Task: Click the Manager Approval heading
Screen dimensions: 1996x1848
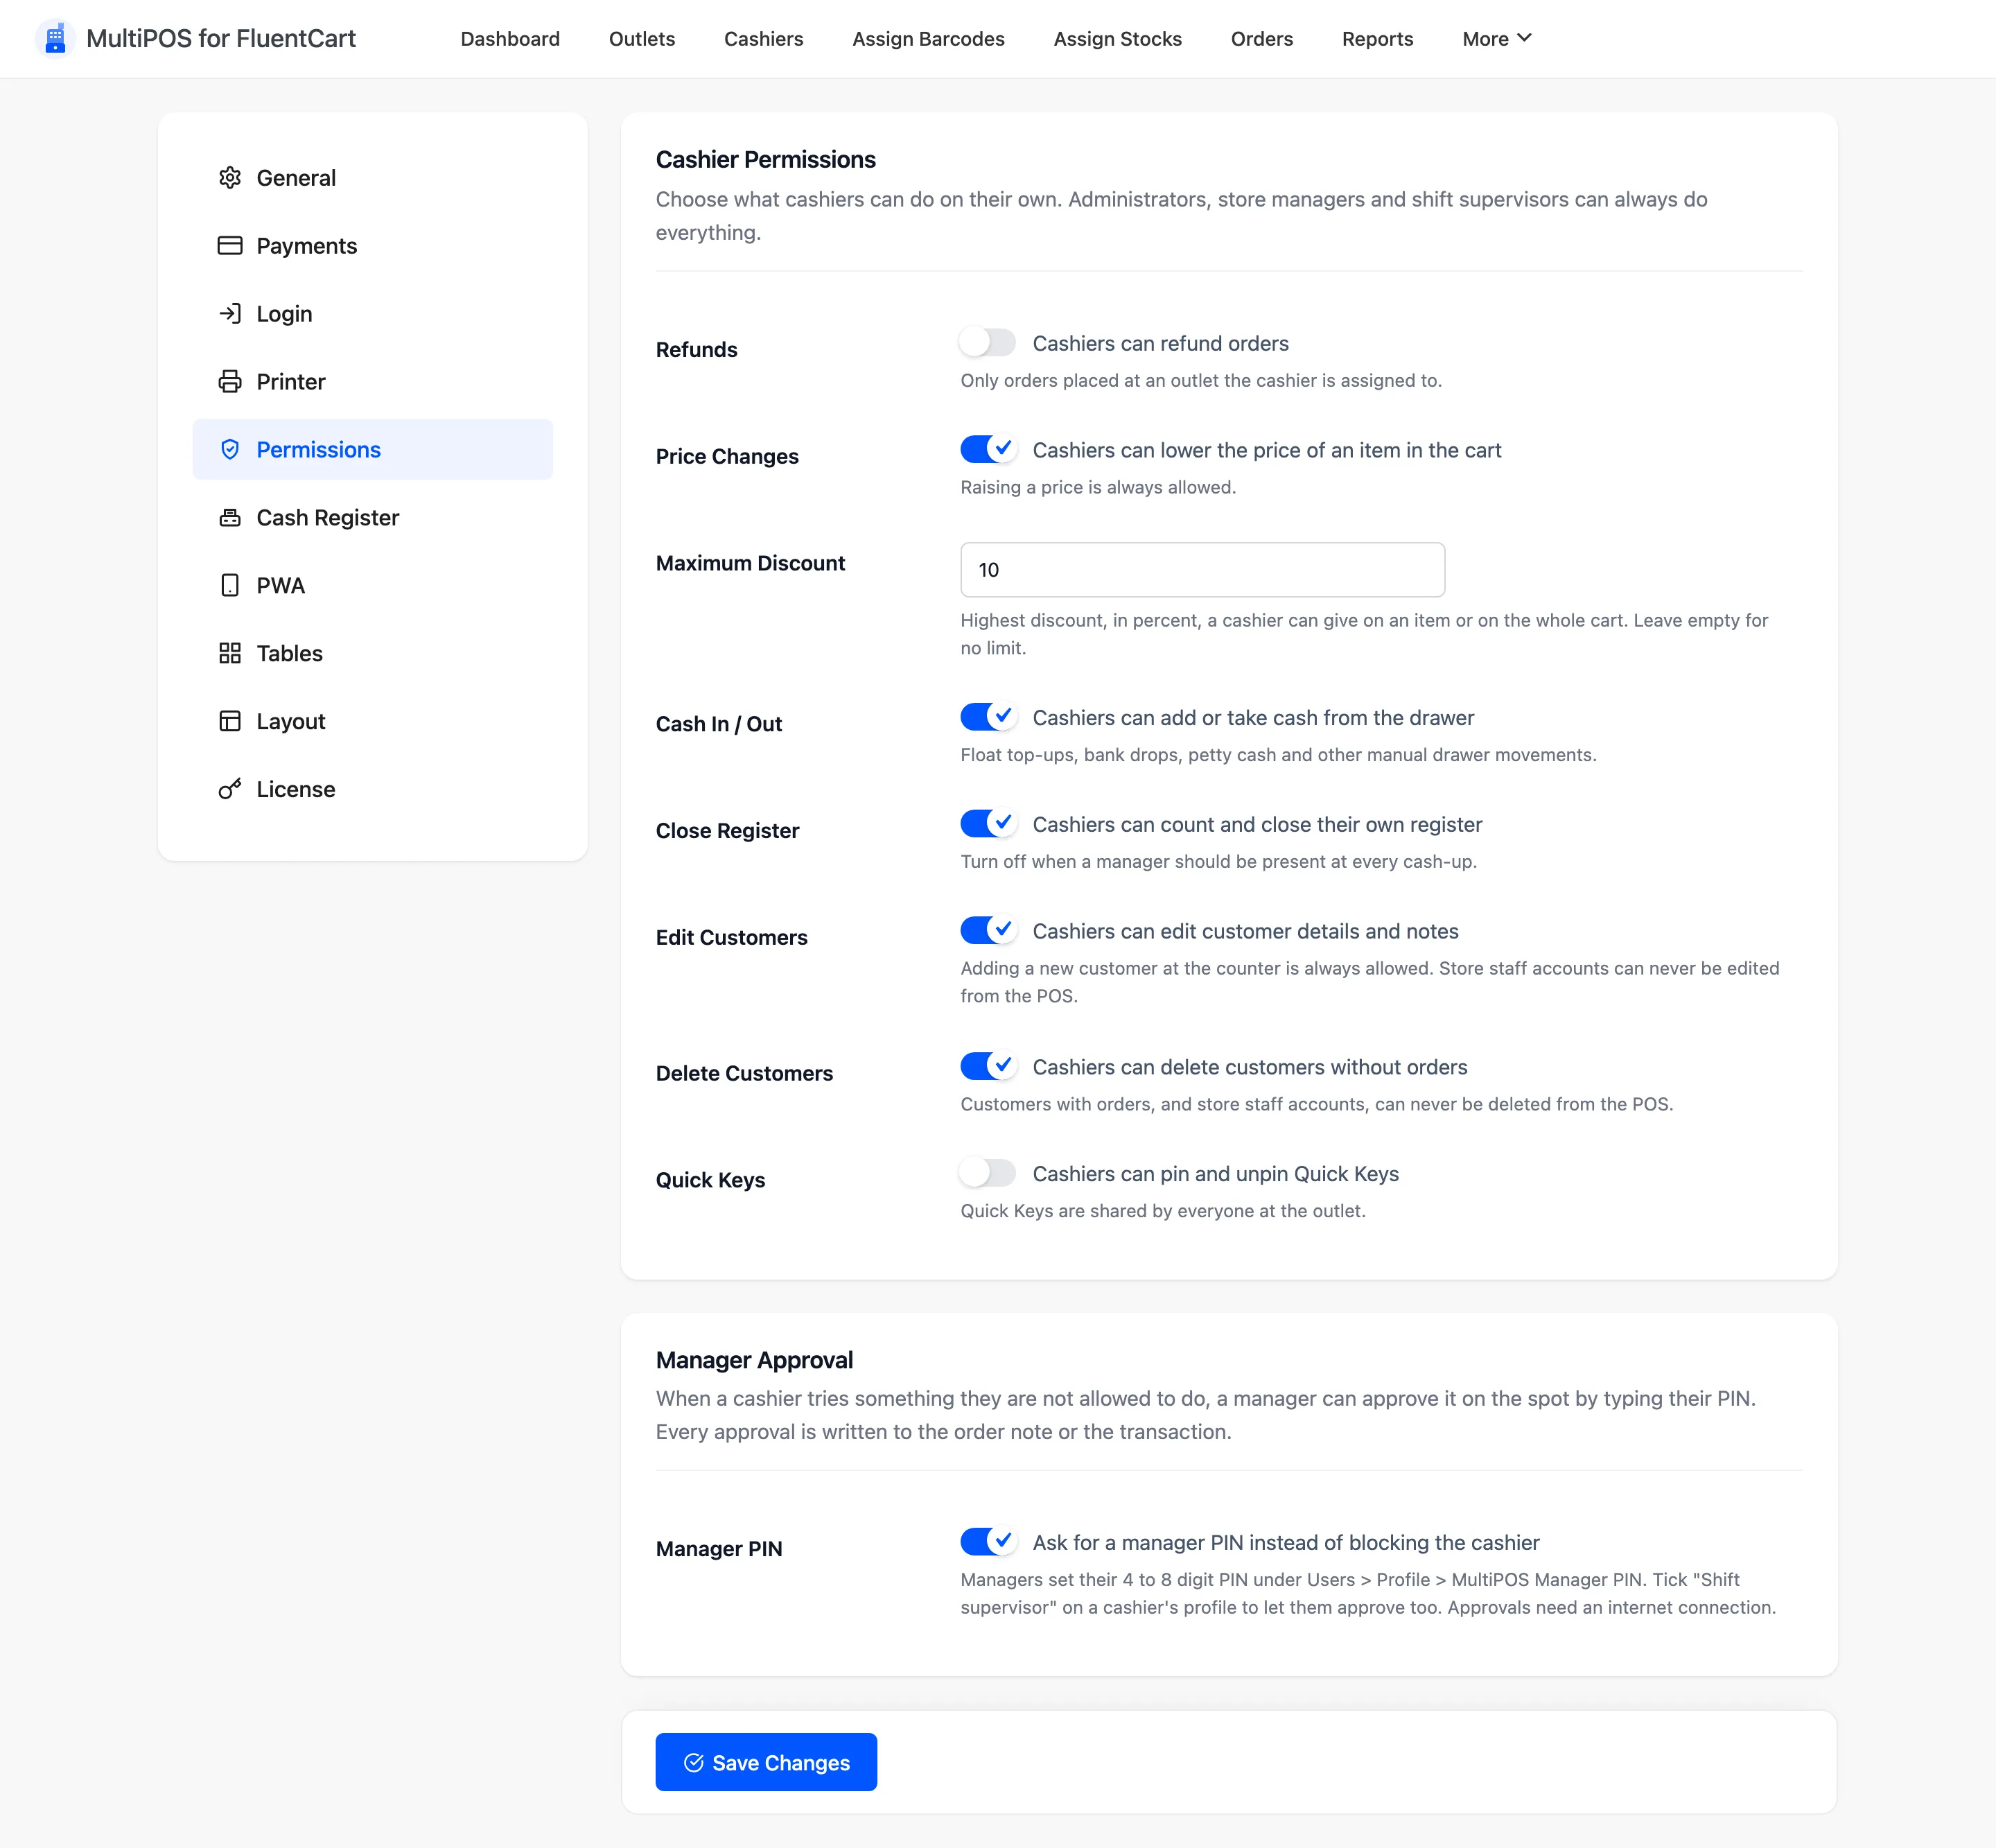Action: (x=754, y=1360)
